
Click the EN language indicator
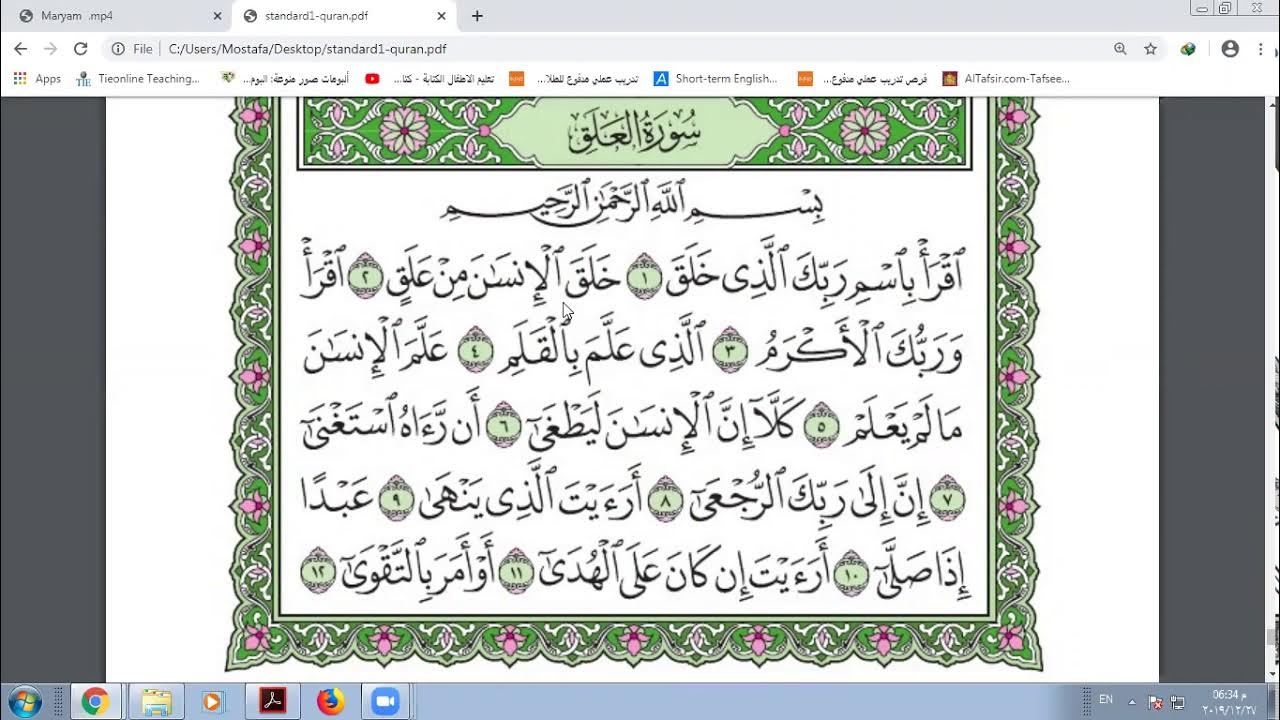point(1106,699)
